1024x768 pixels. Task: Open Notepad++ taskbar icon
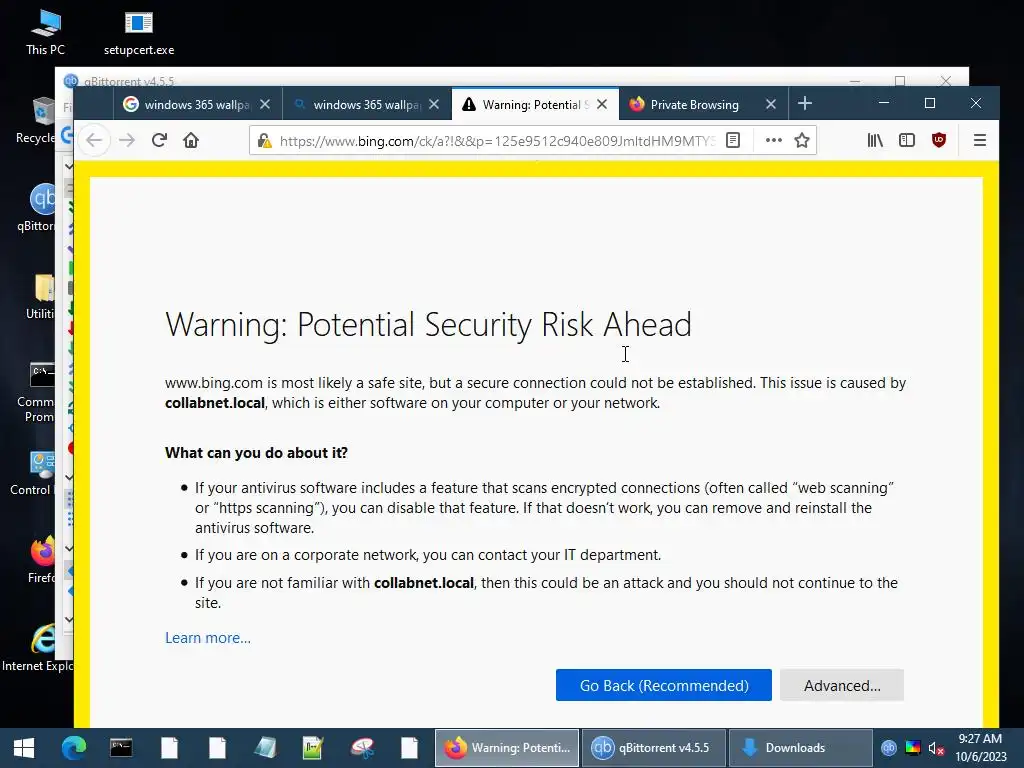click(313, 748)
